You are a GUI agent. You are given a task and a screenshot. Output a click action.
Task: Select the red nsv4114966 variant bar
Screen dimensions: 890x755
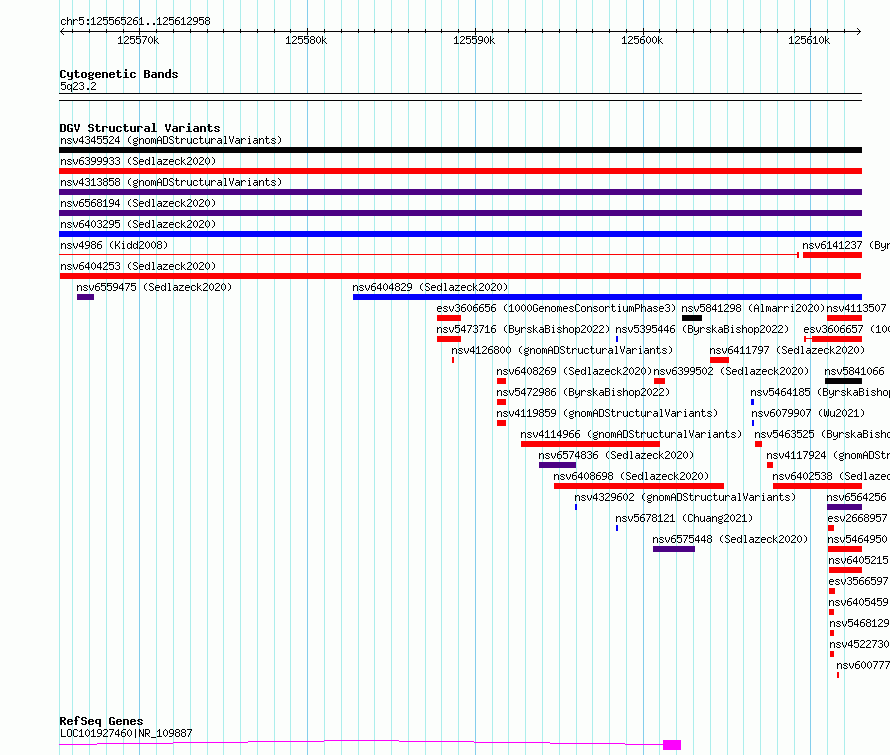(x=590, y=444)
